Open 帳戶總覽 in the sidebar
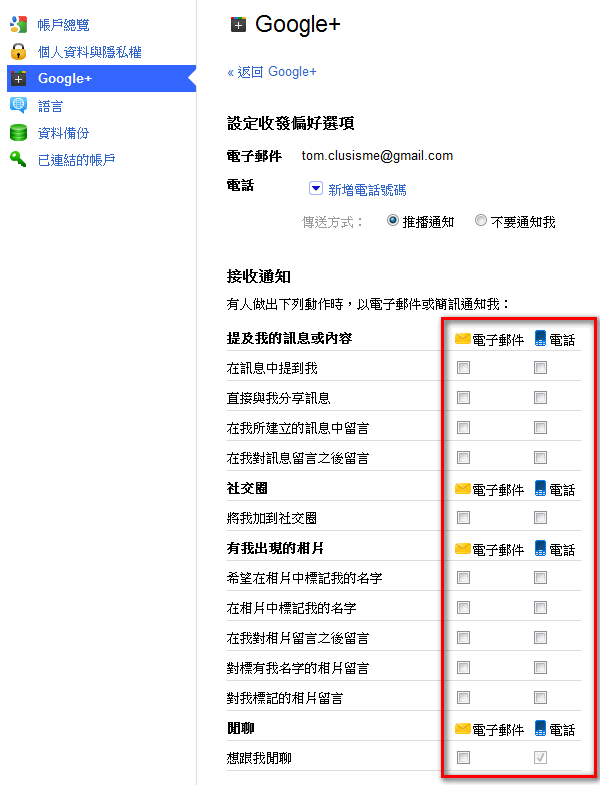 coord(64,25)
